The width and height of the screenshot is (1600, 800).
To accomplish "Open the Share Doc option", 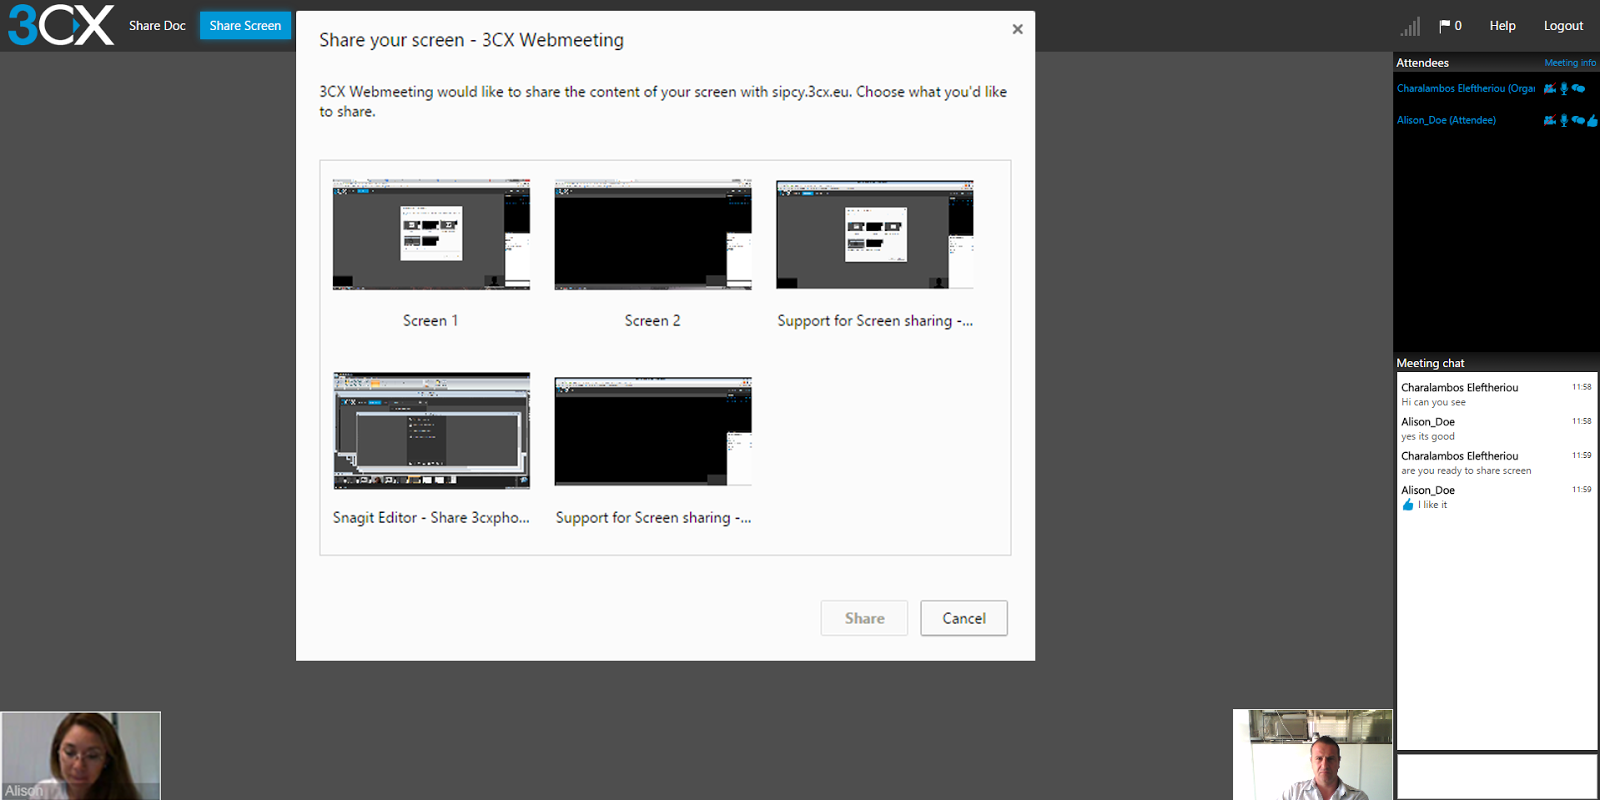I will point(157,26).
